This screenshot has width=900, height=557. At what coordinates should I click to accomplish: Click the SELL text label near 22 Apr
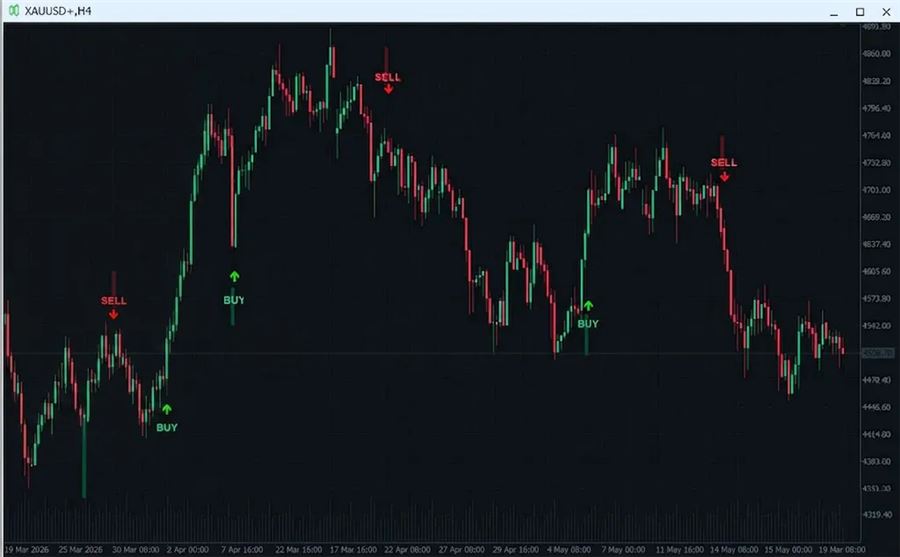click(387, 77)
